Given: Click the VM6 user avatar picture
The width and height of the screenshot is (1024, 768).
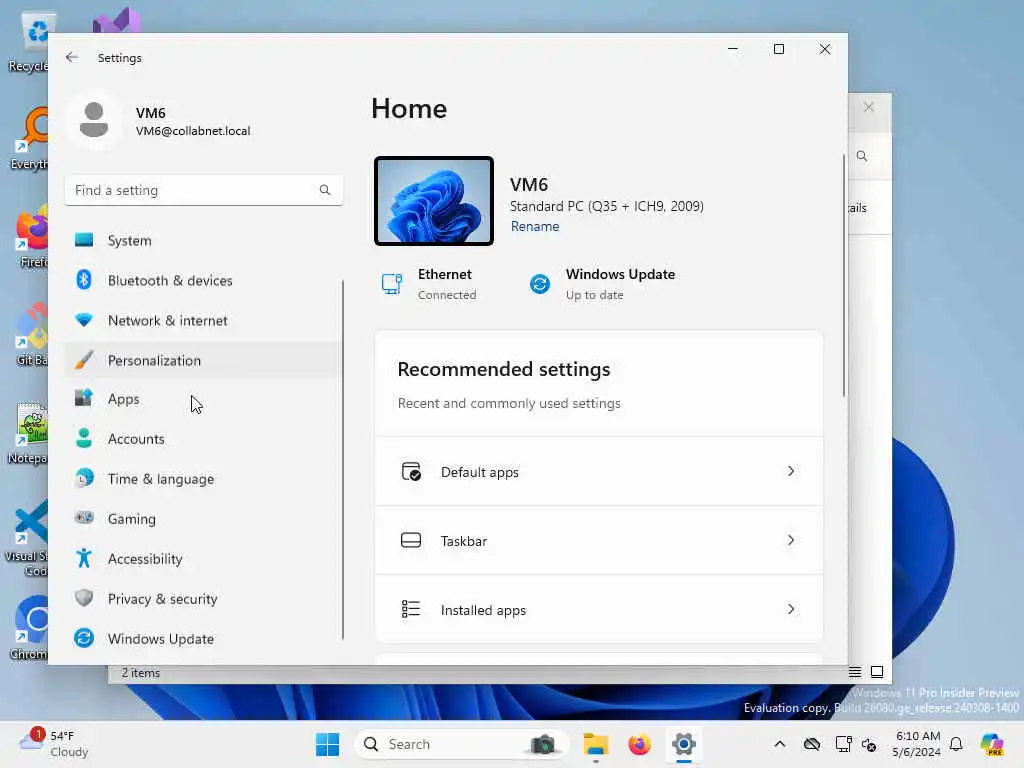Looking at the screenshot, I should coord(94,120).
